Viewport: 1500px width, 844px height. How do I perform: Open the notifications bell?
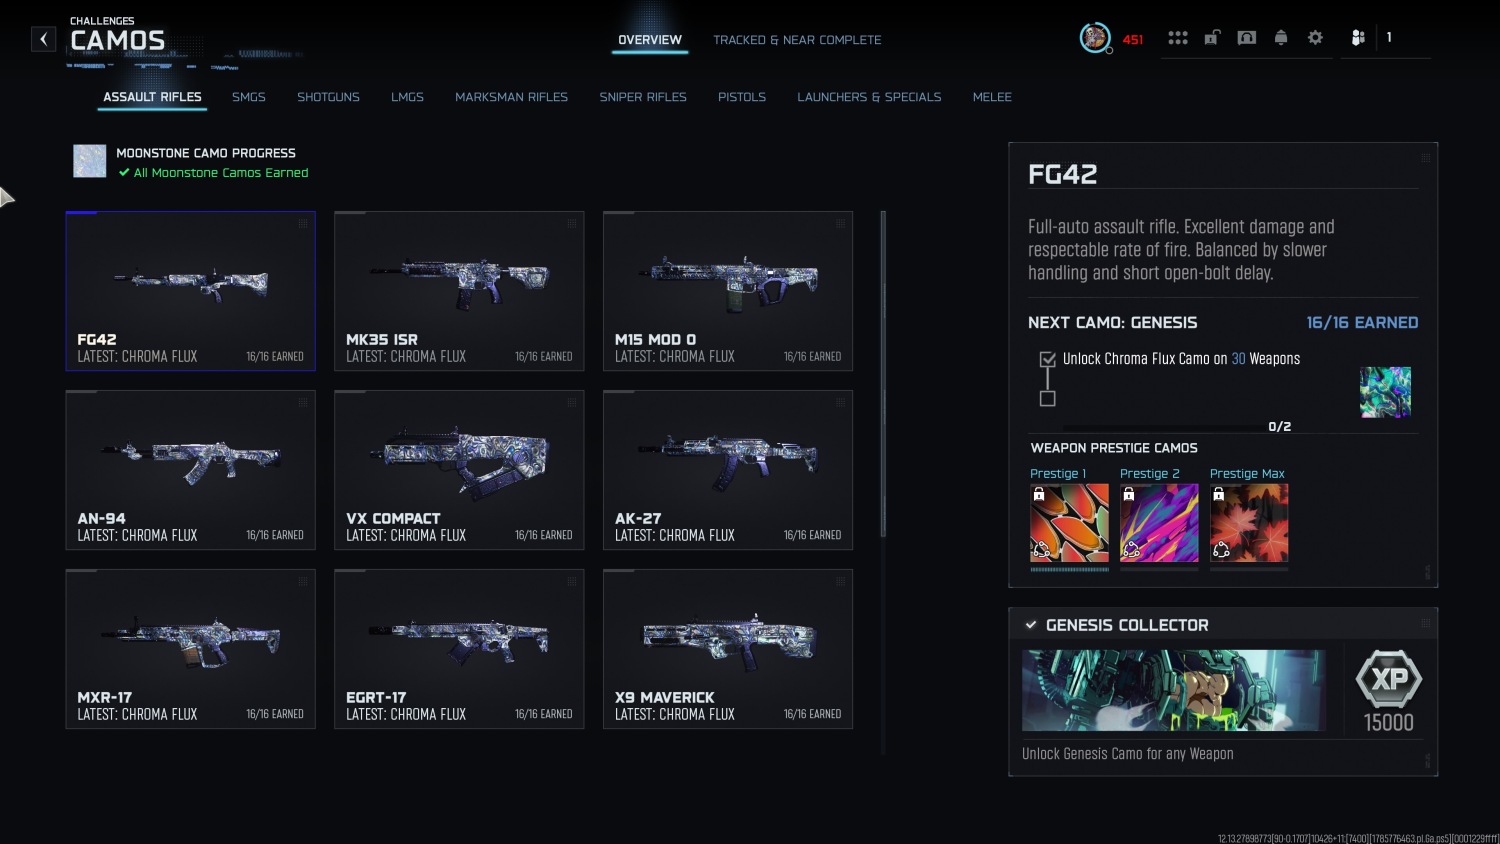tap(1281, 38)
